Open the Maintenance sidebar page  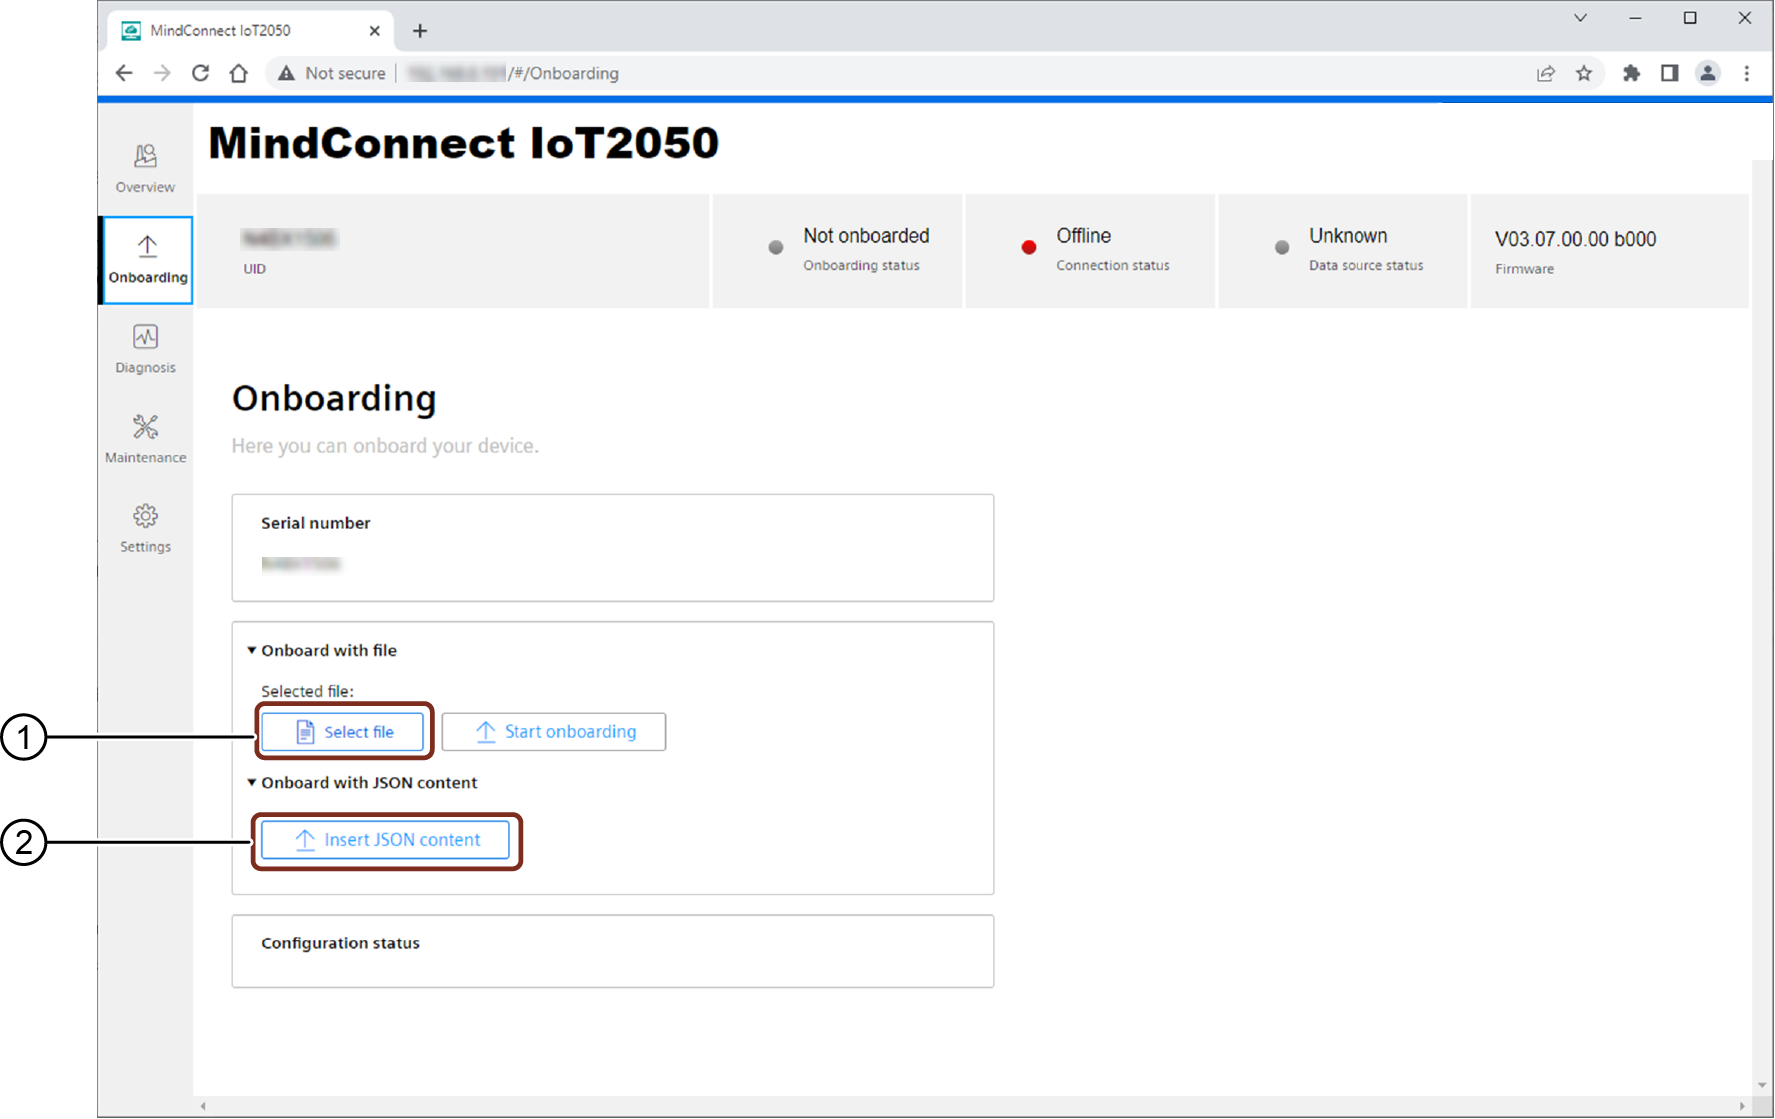pos(145,439)
